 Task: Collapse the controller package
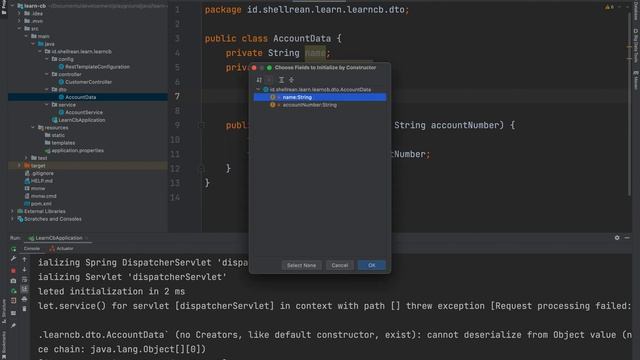point(47,74)
